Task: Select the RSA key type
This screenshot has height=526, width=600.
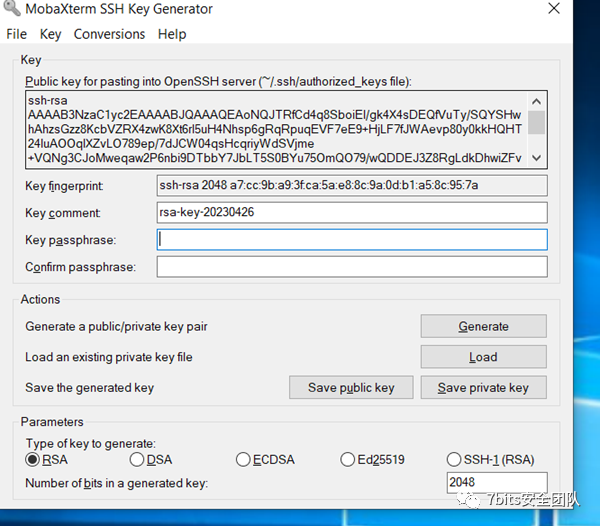Action: click(46, 459)
